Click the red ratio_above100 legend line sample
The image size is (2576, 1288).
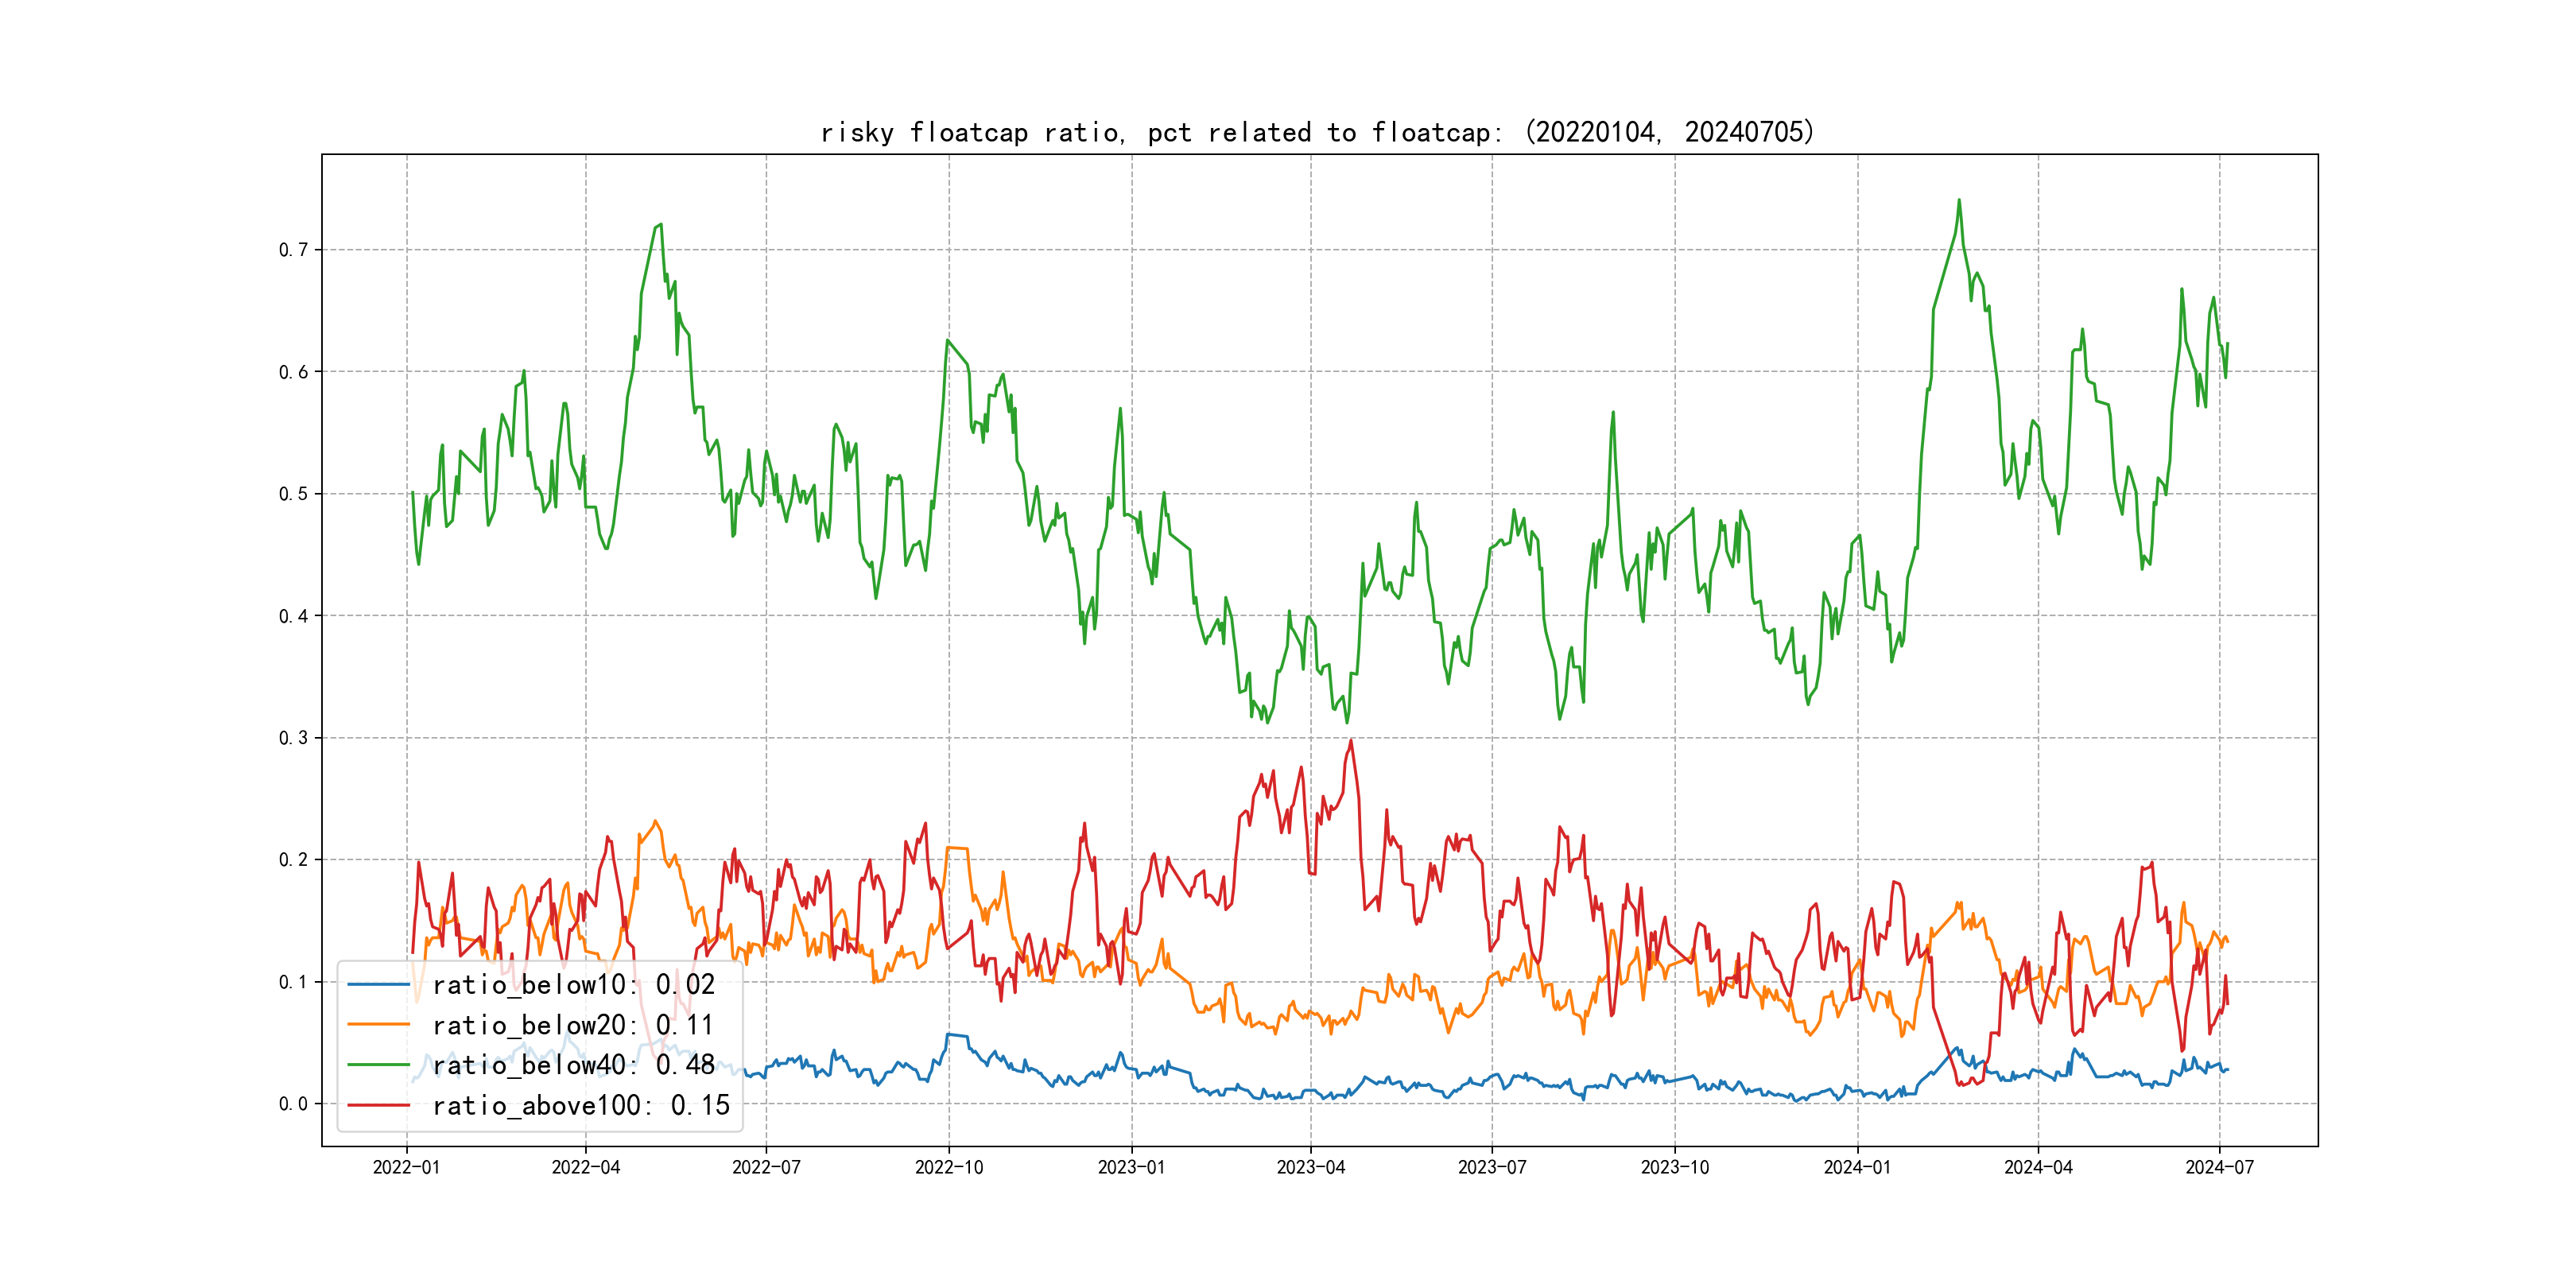pos(379,1105)
